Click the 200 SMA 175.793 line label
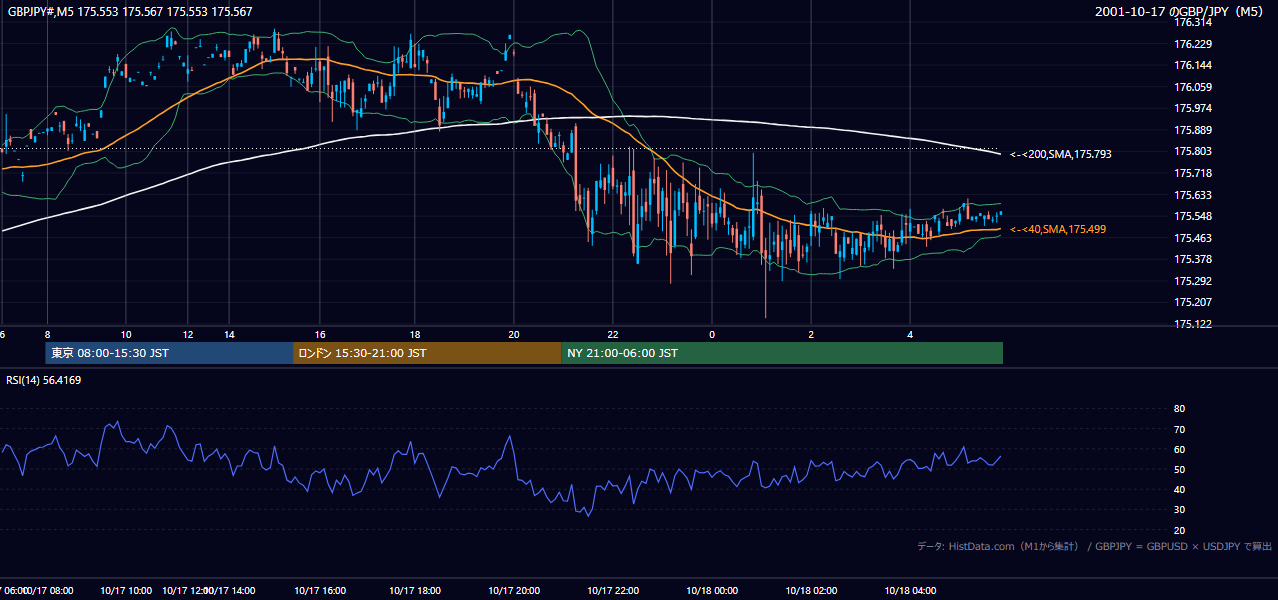The width and height of the screenshot is (1278, 600). click(x=1061, y=154)
